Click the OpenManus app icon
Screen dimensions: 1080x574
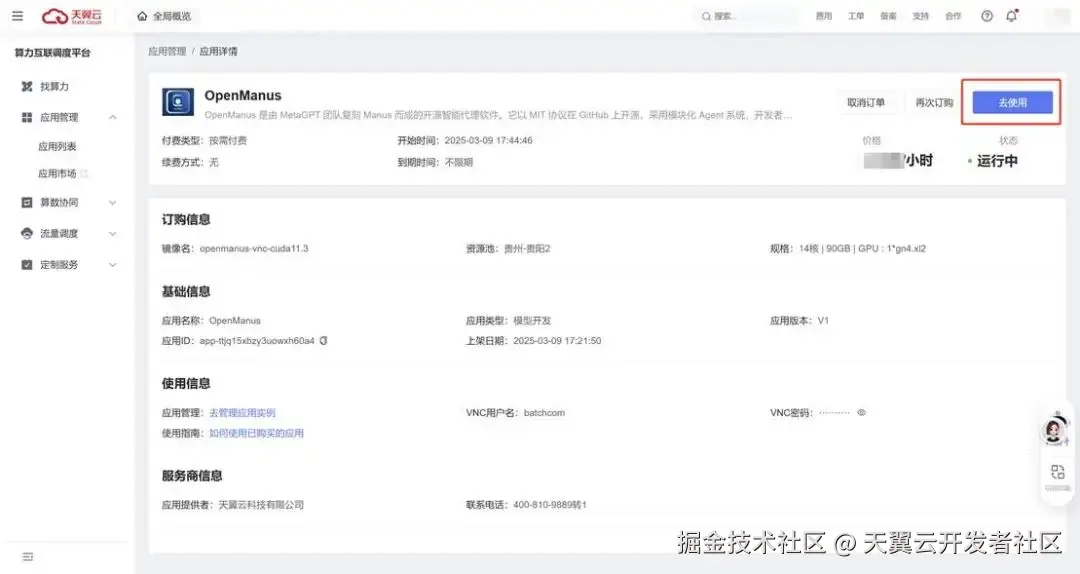(178, 102)
